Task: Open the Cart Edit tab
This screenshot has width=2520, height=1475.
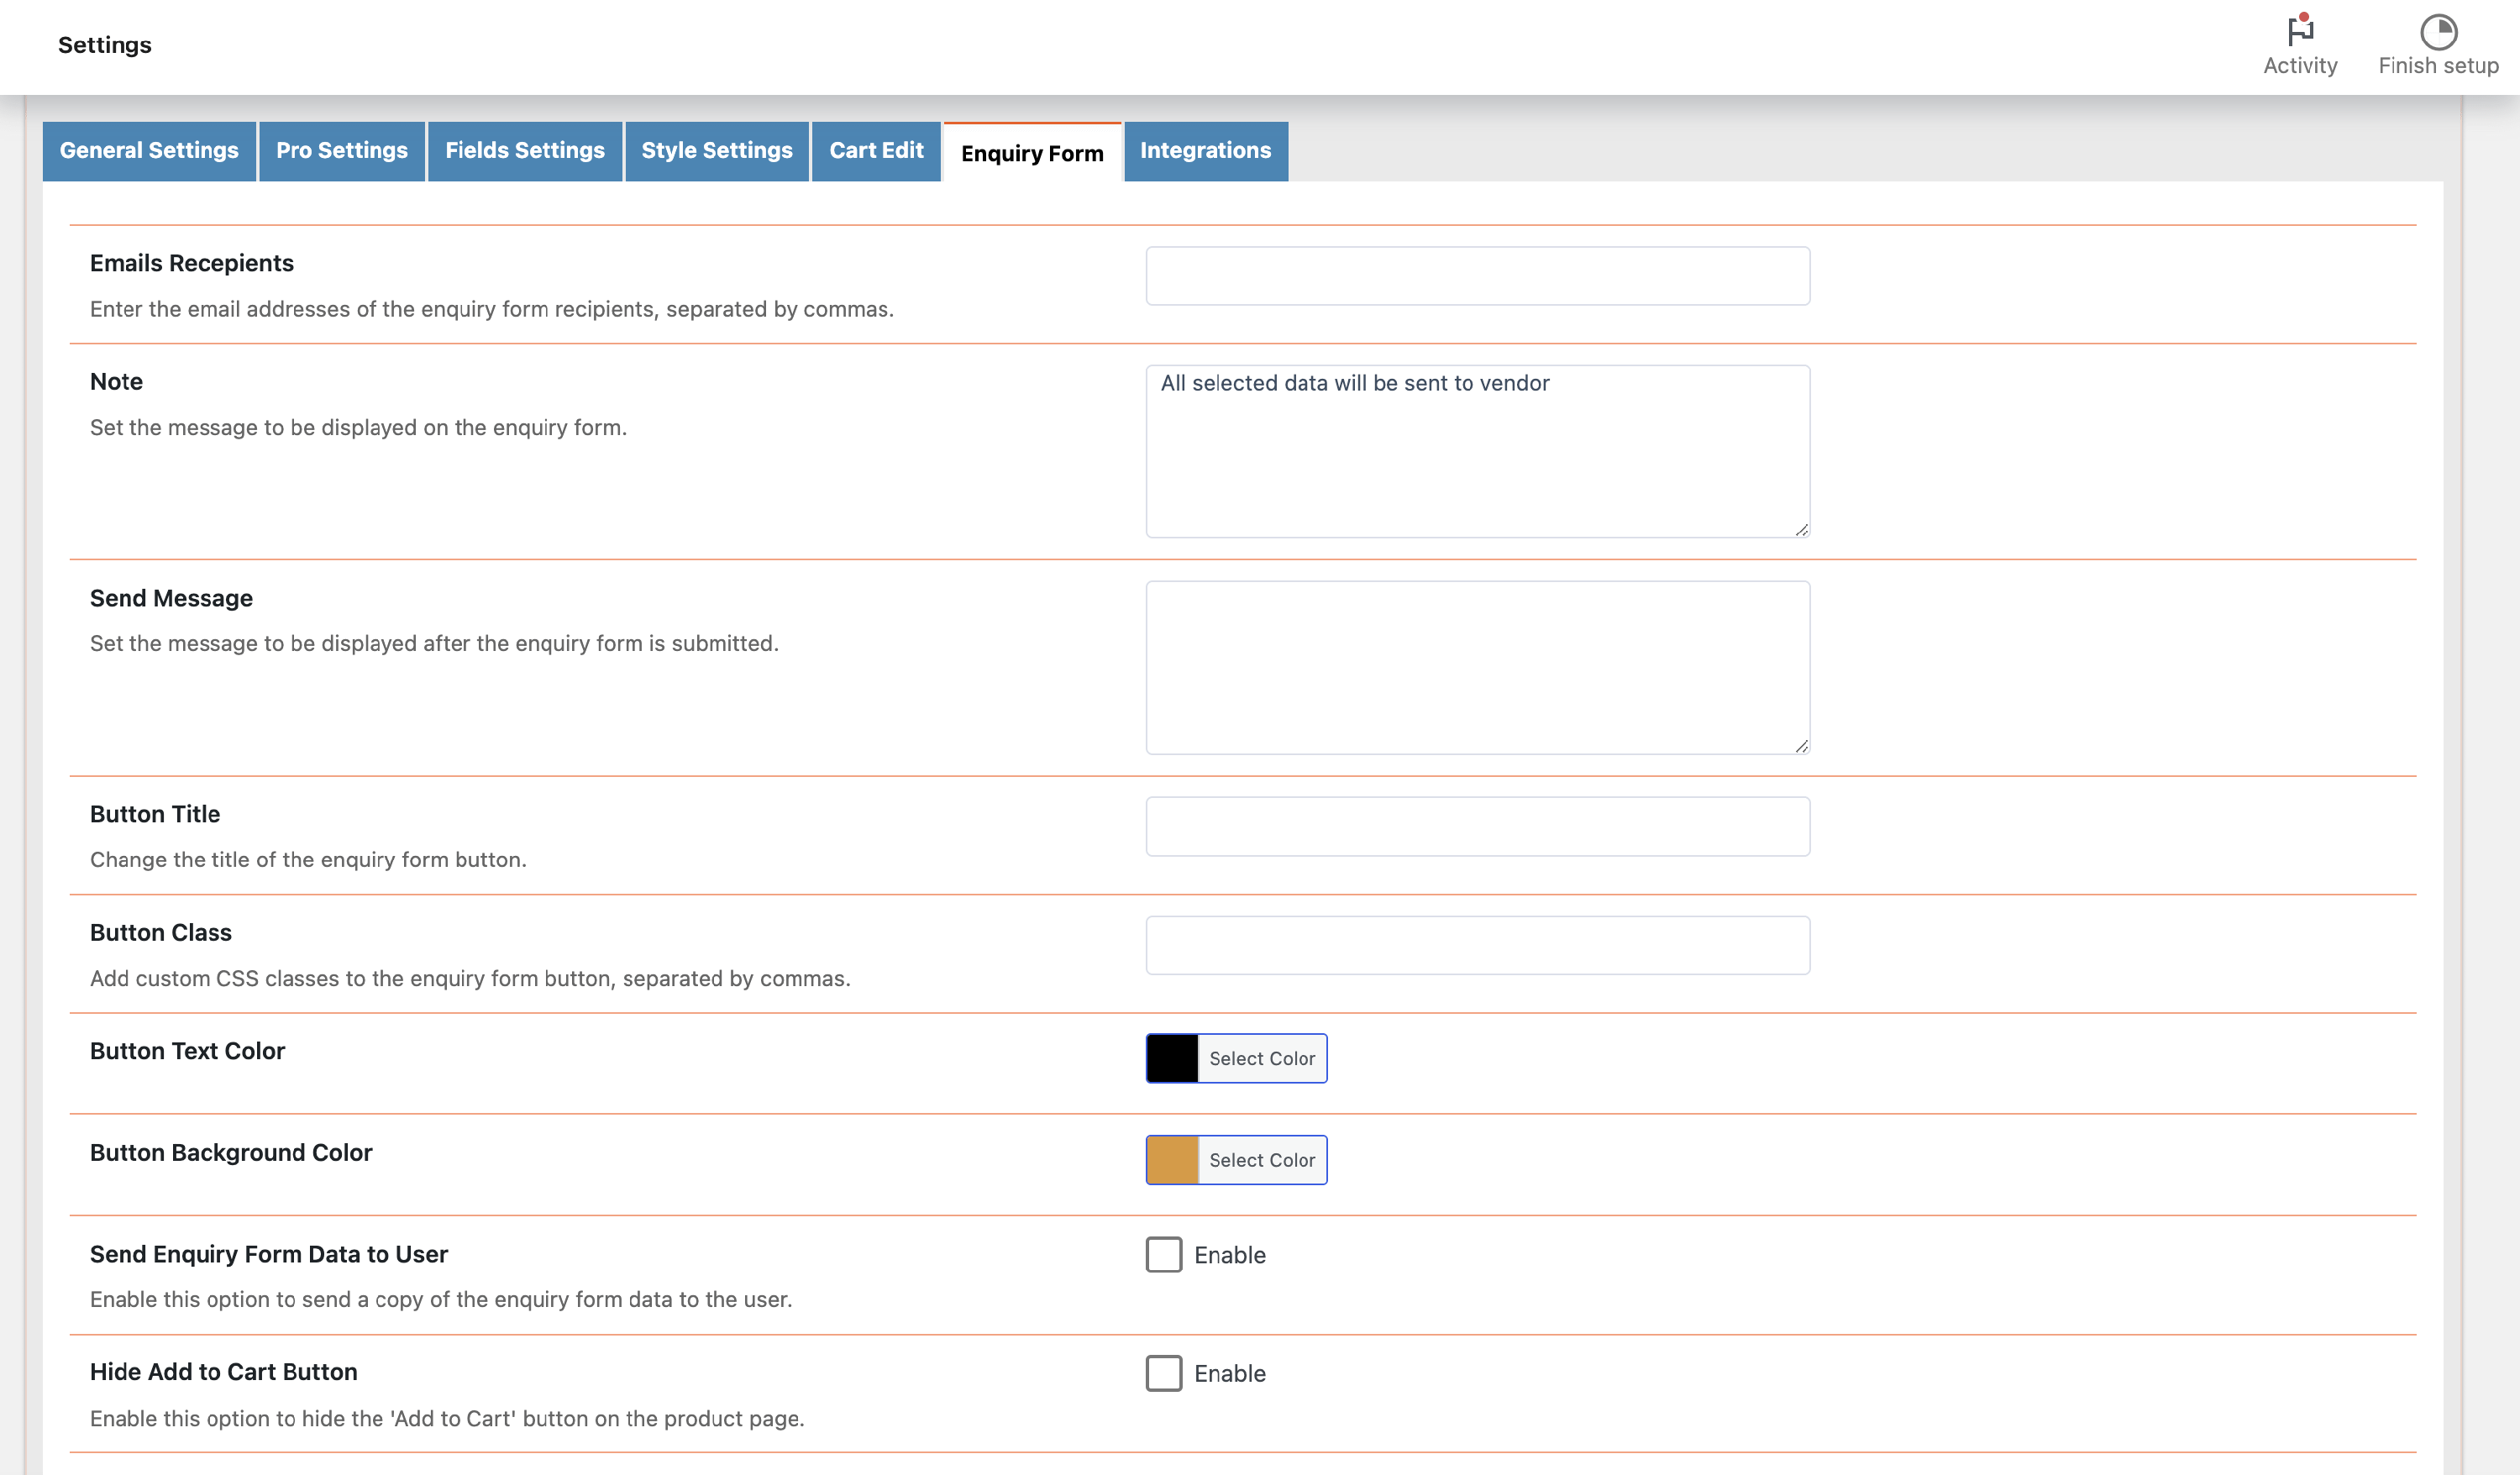Action: click(x=876, y=151)
